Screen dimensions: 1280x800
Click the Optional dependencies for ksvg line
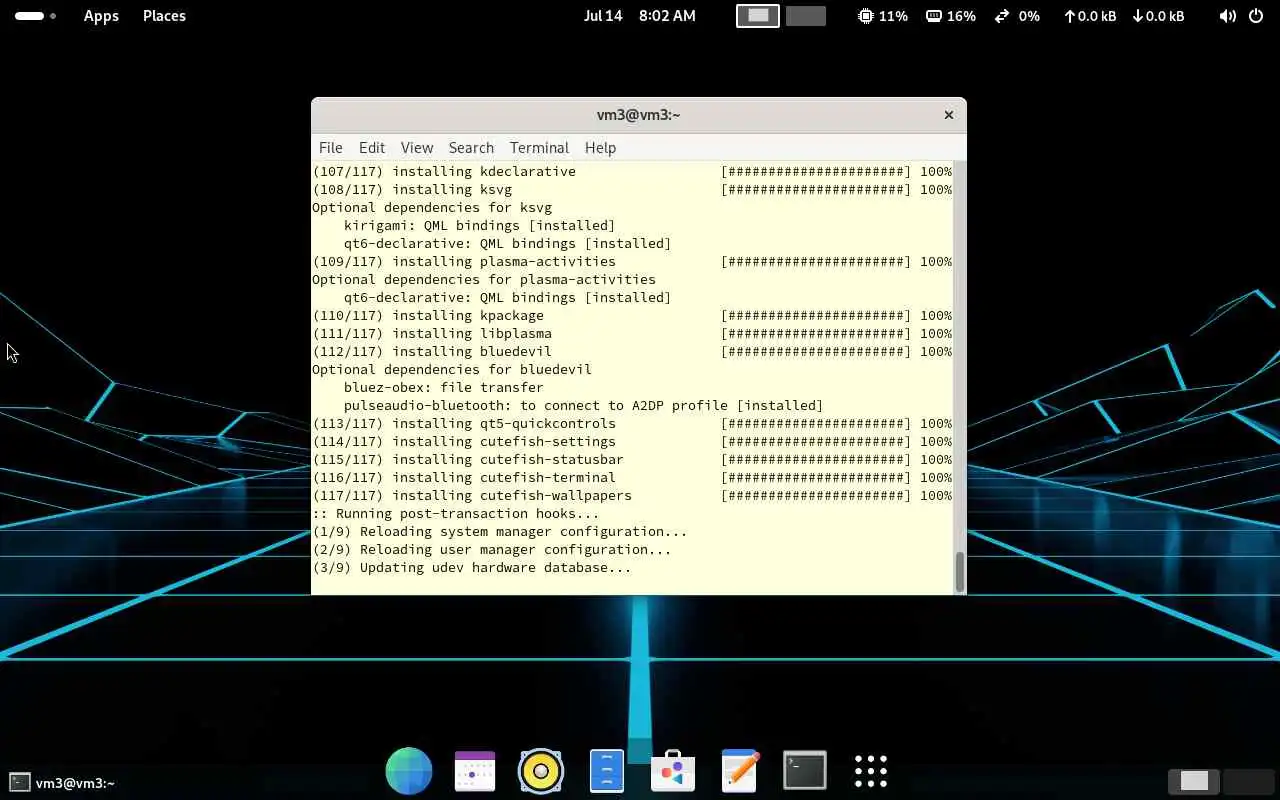[x=432, y=207]
